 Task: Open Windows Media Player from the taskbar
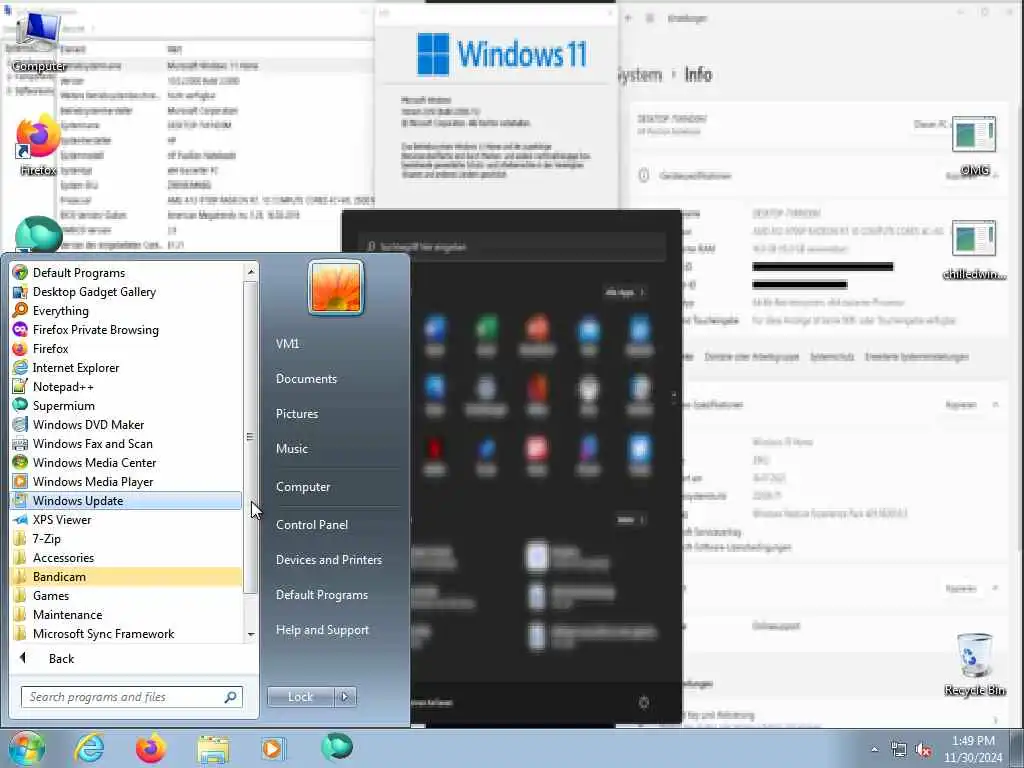click(x=273, y=748)
